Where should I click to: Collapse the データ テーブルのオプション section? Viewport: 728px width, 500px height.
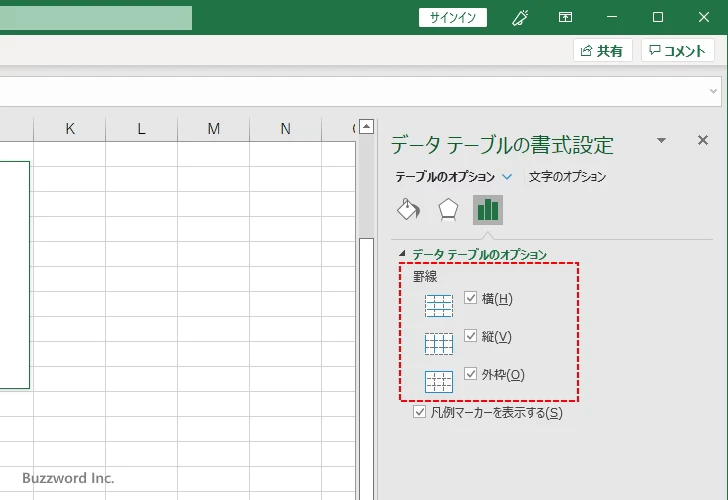pos(402,253)
